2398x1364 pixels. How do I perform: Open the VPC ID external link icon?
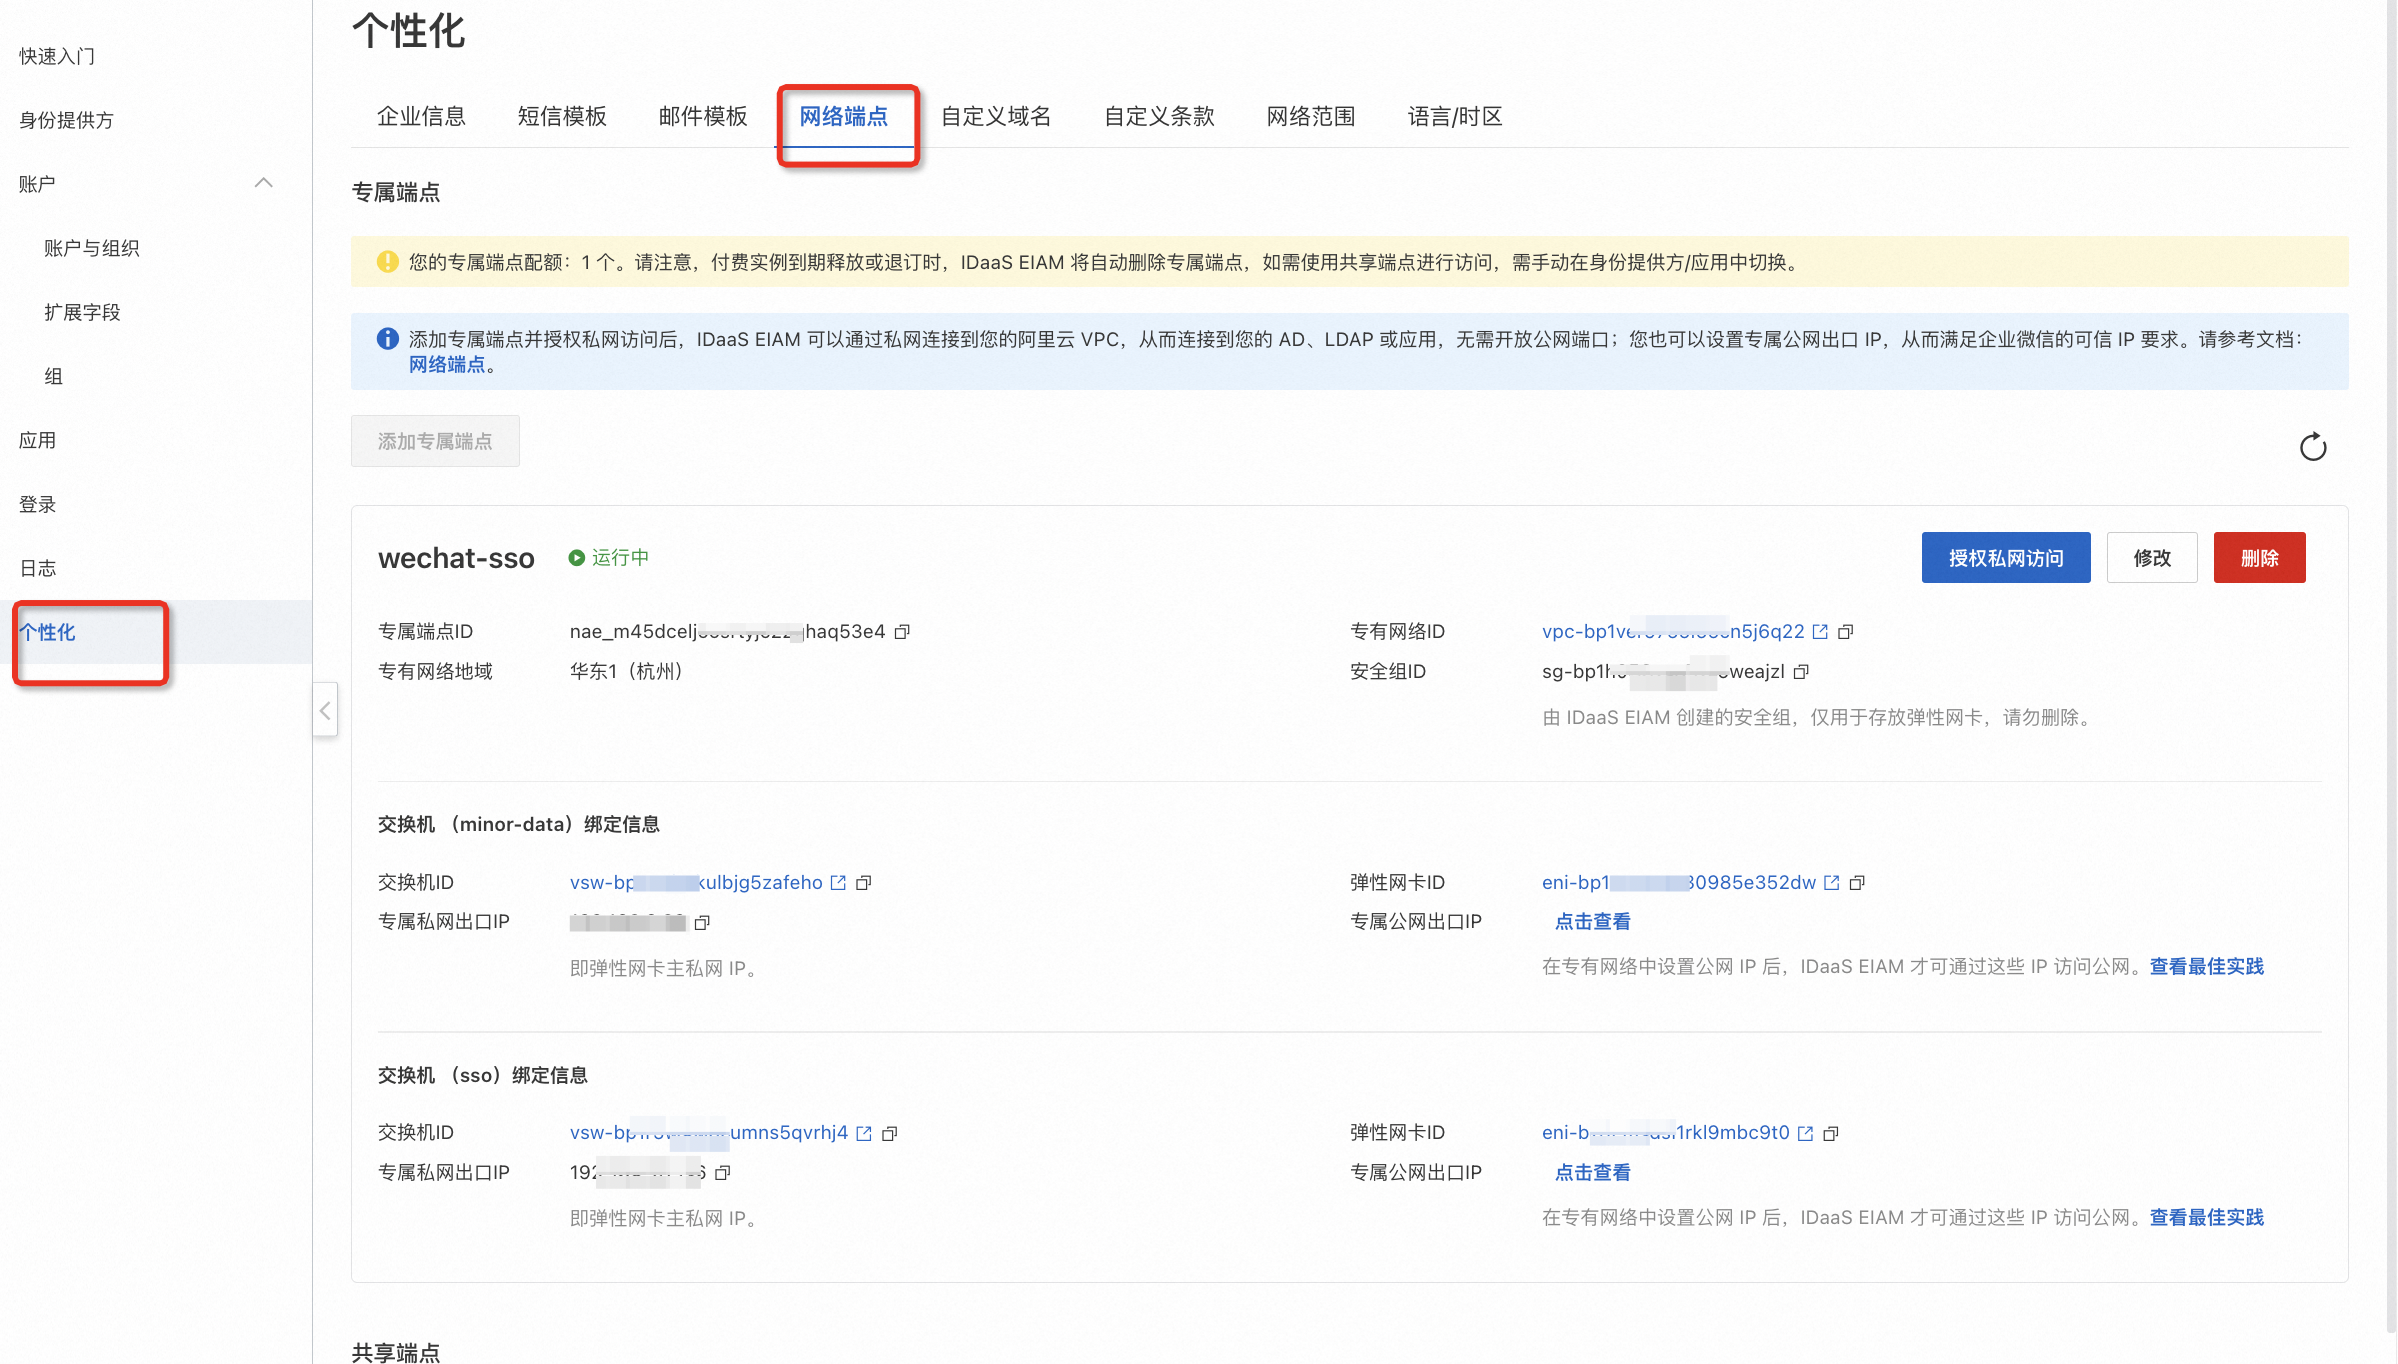pos(1820,632)
